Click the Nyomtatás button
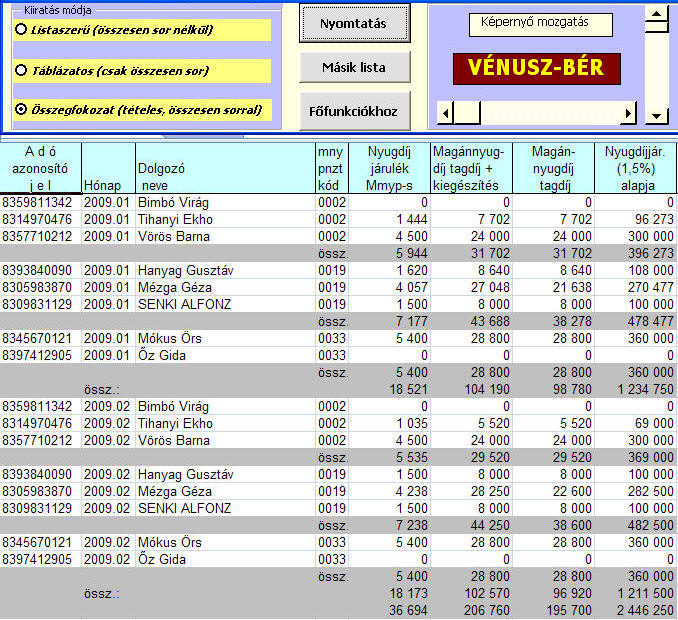This screenshot has height=620, width=678. (x=354, y=23)
